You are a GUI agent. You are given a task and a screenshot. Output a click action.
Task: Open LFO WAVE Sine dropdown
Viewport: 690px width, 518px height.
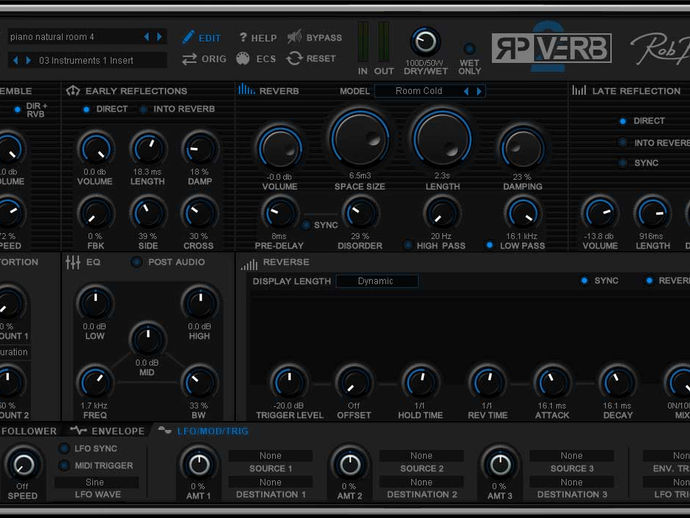[95, 482]
